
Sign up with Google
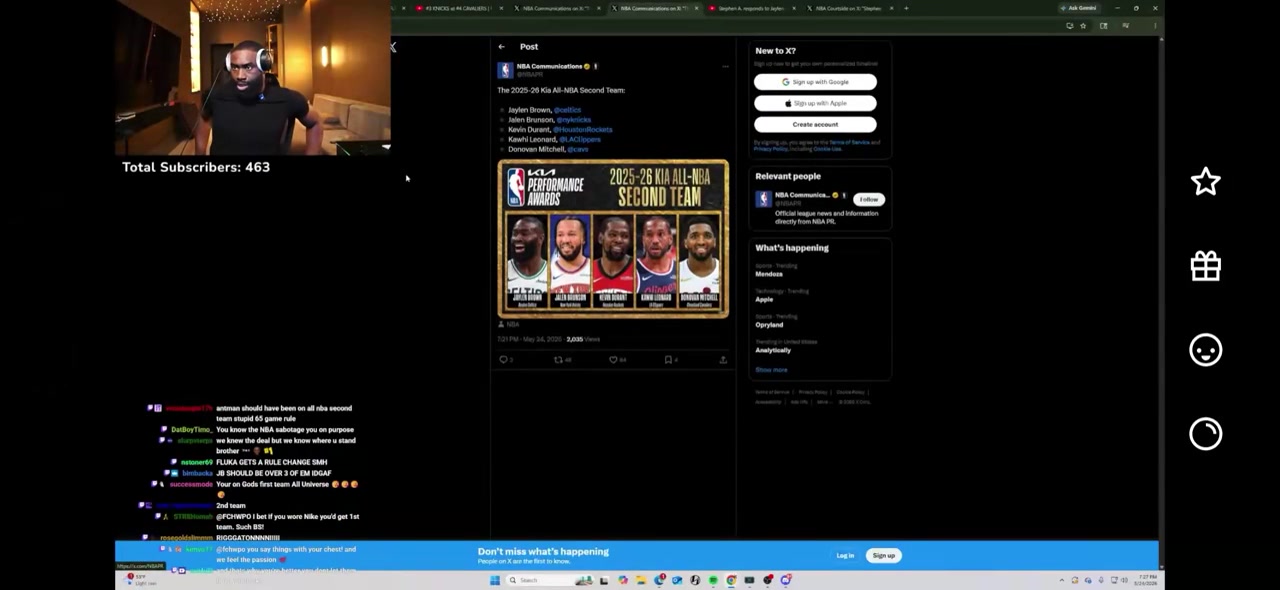[815, 82]
